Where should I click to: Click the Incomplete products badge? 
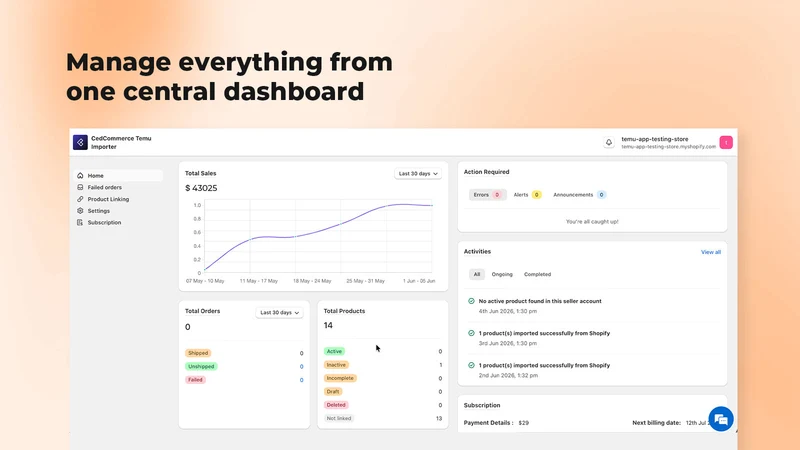coord(340,378)
